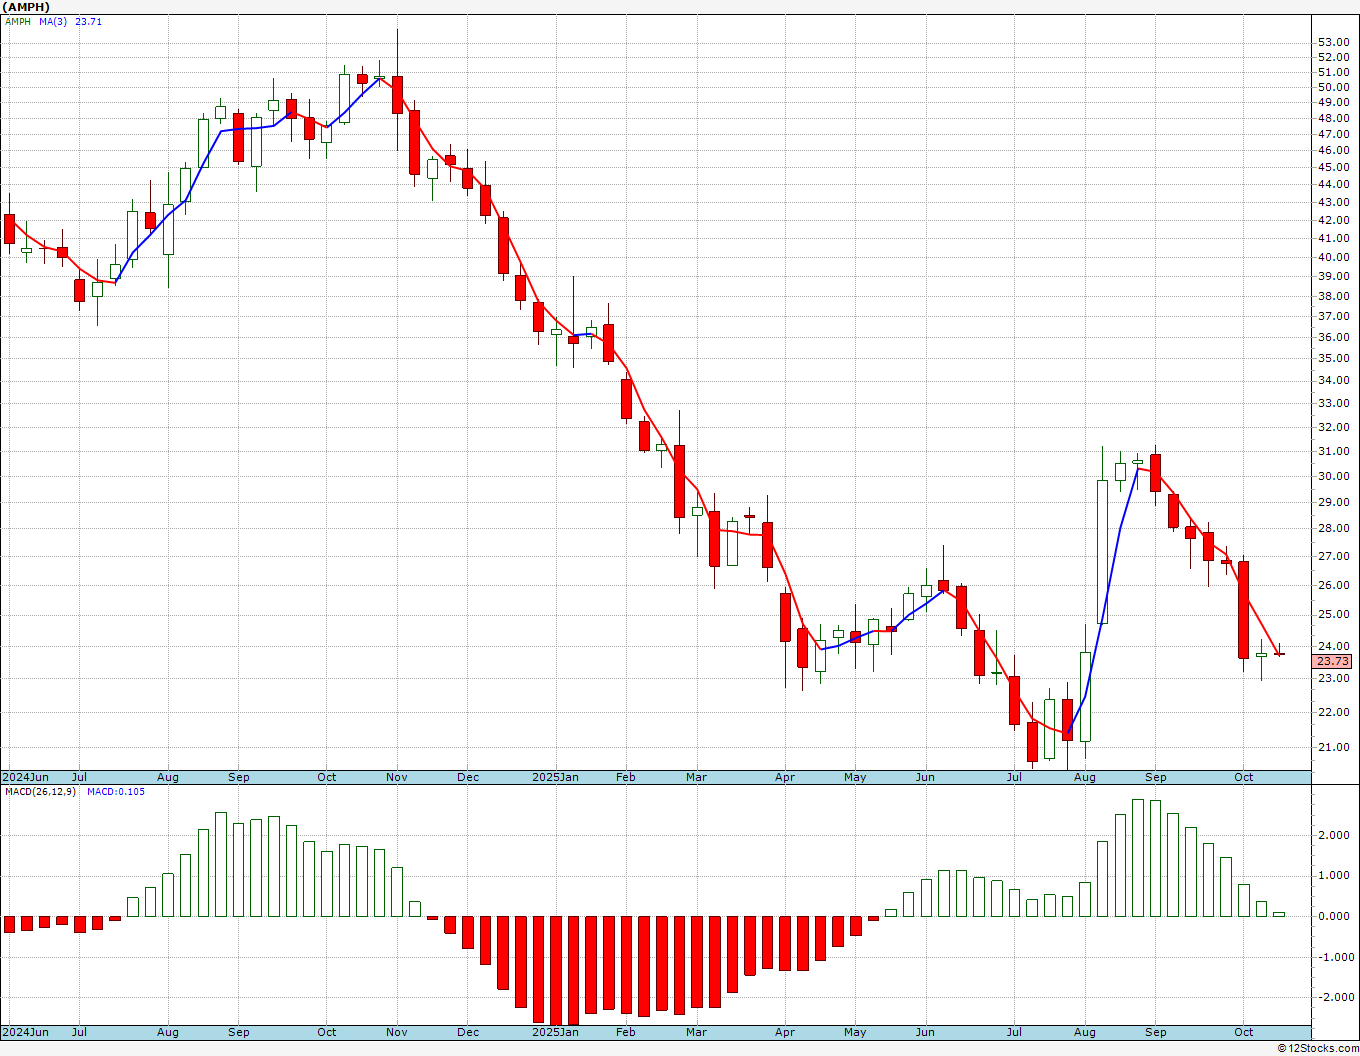Click the 35.00 price axis label
1360x1056 pixels.
1333,358
